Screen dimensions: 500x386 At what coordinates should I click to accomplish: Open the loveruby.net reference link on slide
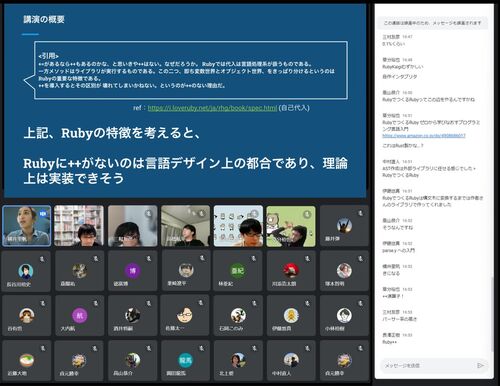(x=212, y=108)
